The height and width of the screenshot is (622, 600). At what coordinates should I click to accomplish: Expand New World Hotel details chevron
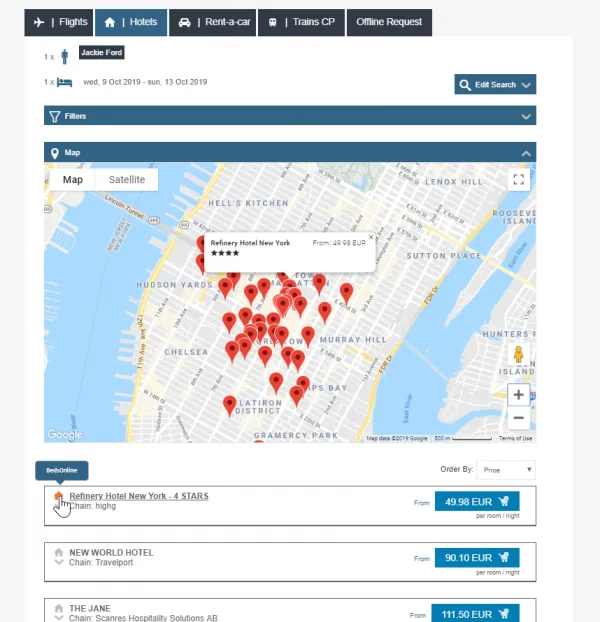[x=59, y=562]
